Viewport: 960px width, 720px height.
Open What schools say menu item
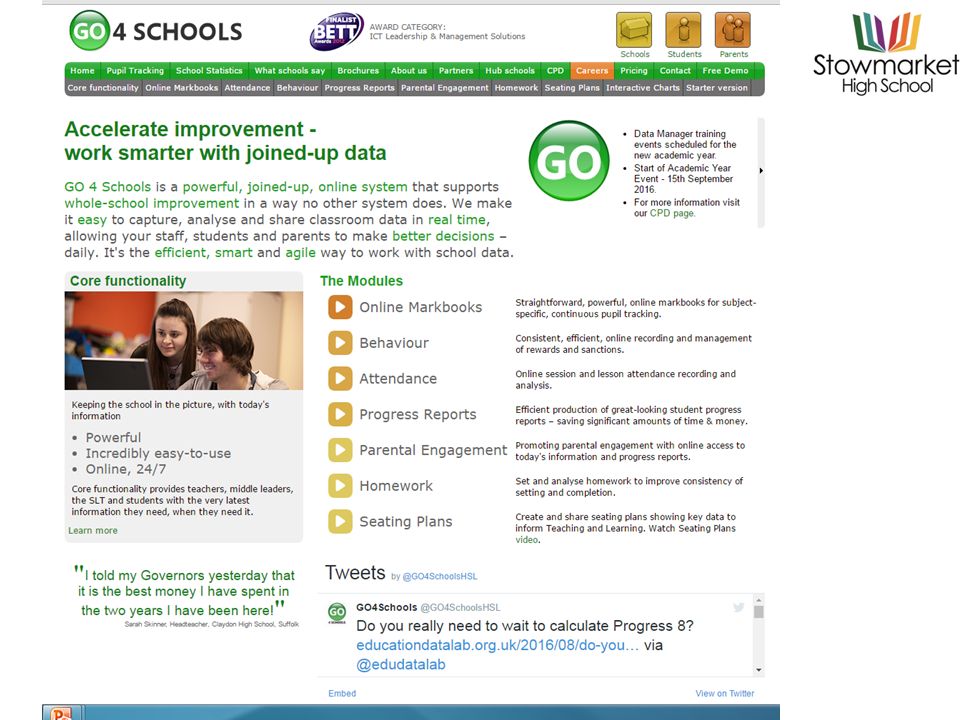[x=290, y=70]
